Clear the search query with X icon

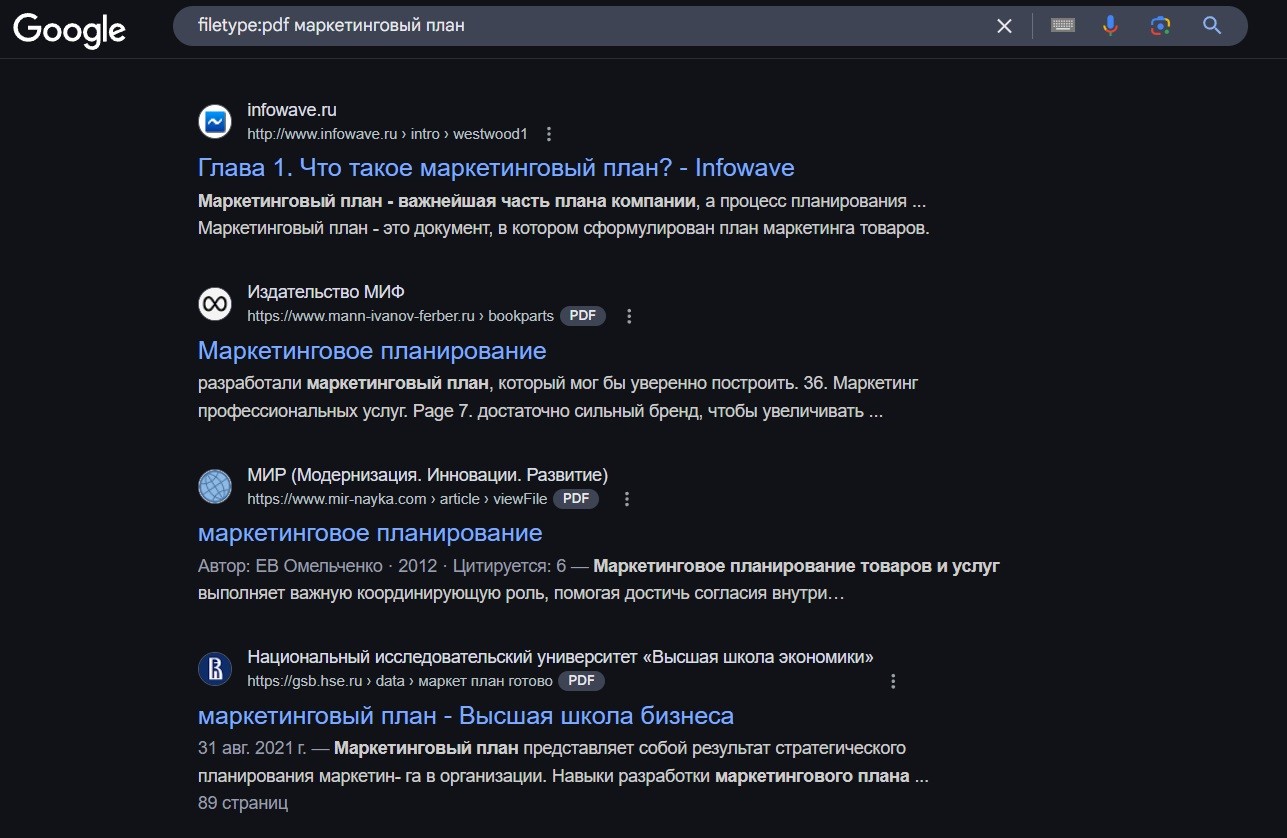(x=1004, y=26)
